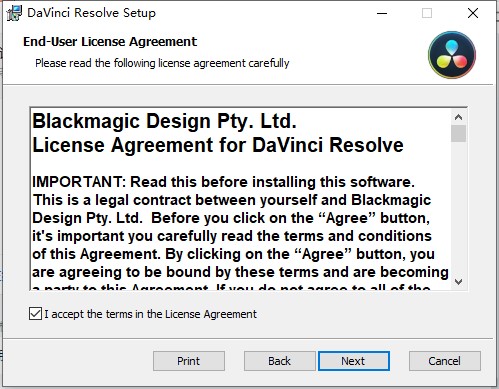This screenshot has width=499, height=389.
Task: Click the license scrollbar thumb
Action: [459, 134]
